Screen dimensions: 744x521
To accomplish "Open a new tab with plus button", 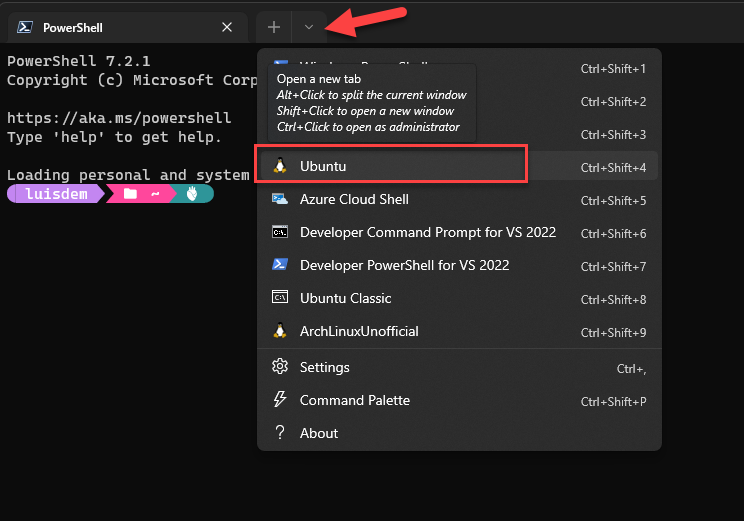I will pos(274,27).
